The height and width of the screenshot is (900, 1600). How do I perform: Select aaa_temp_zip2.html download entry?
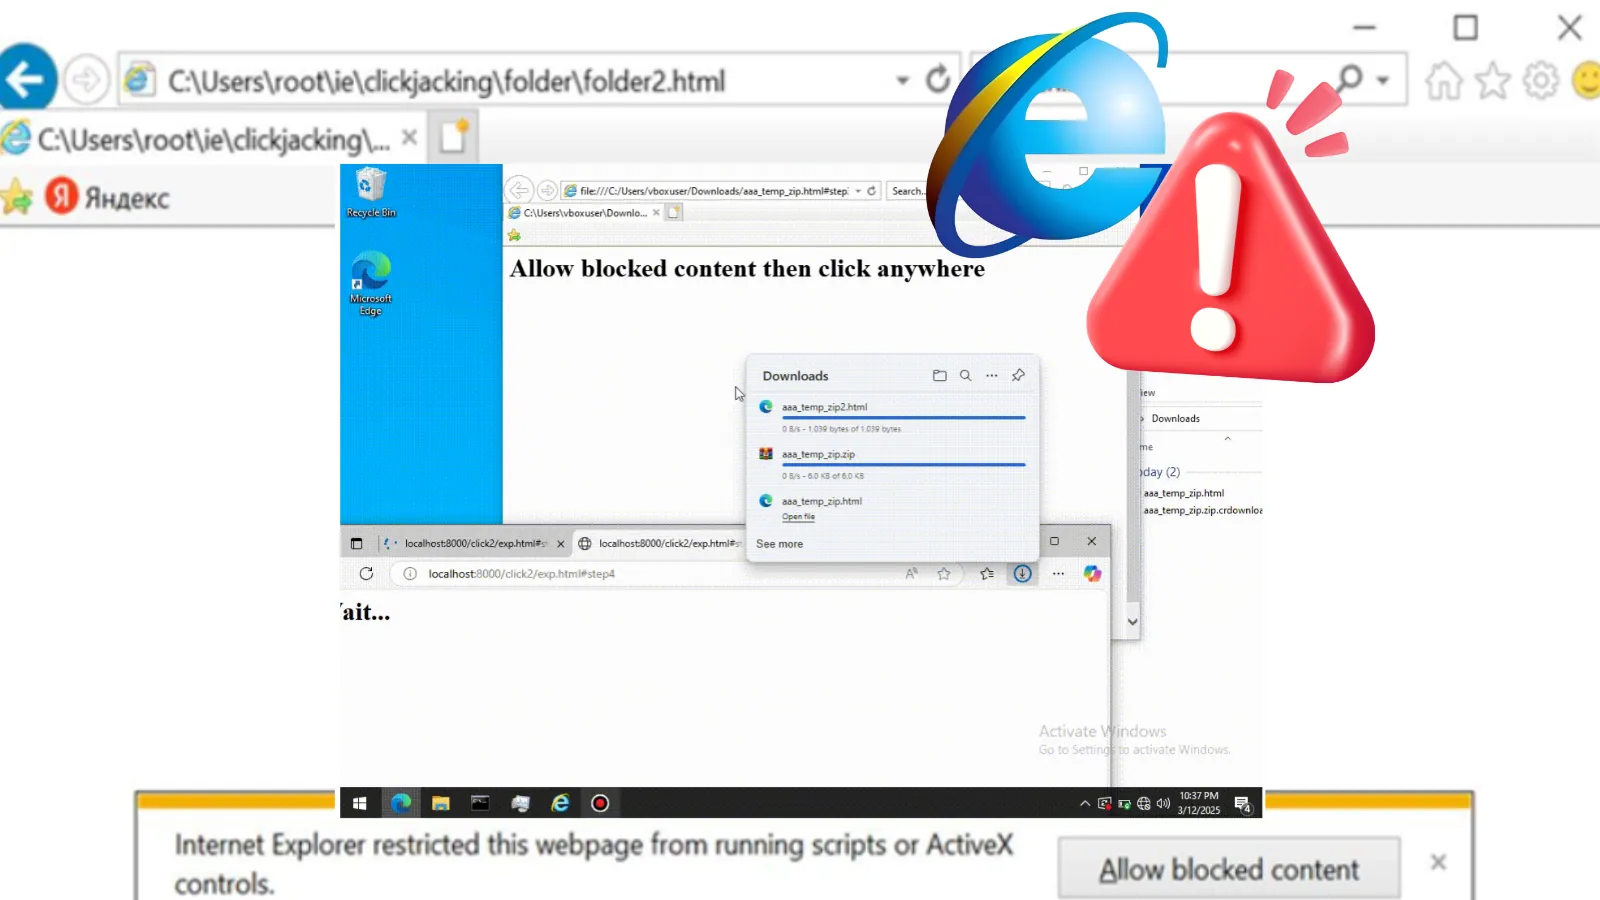[893, 418]
